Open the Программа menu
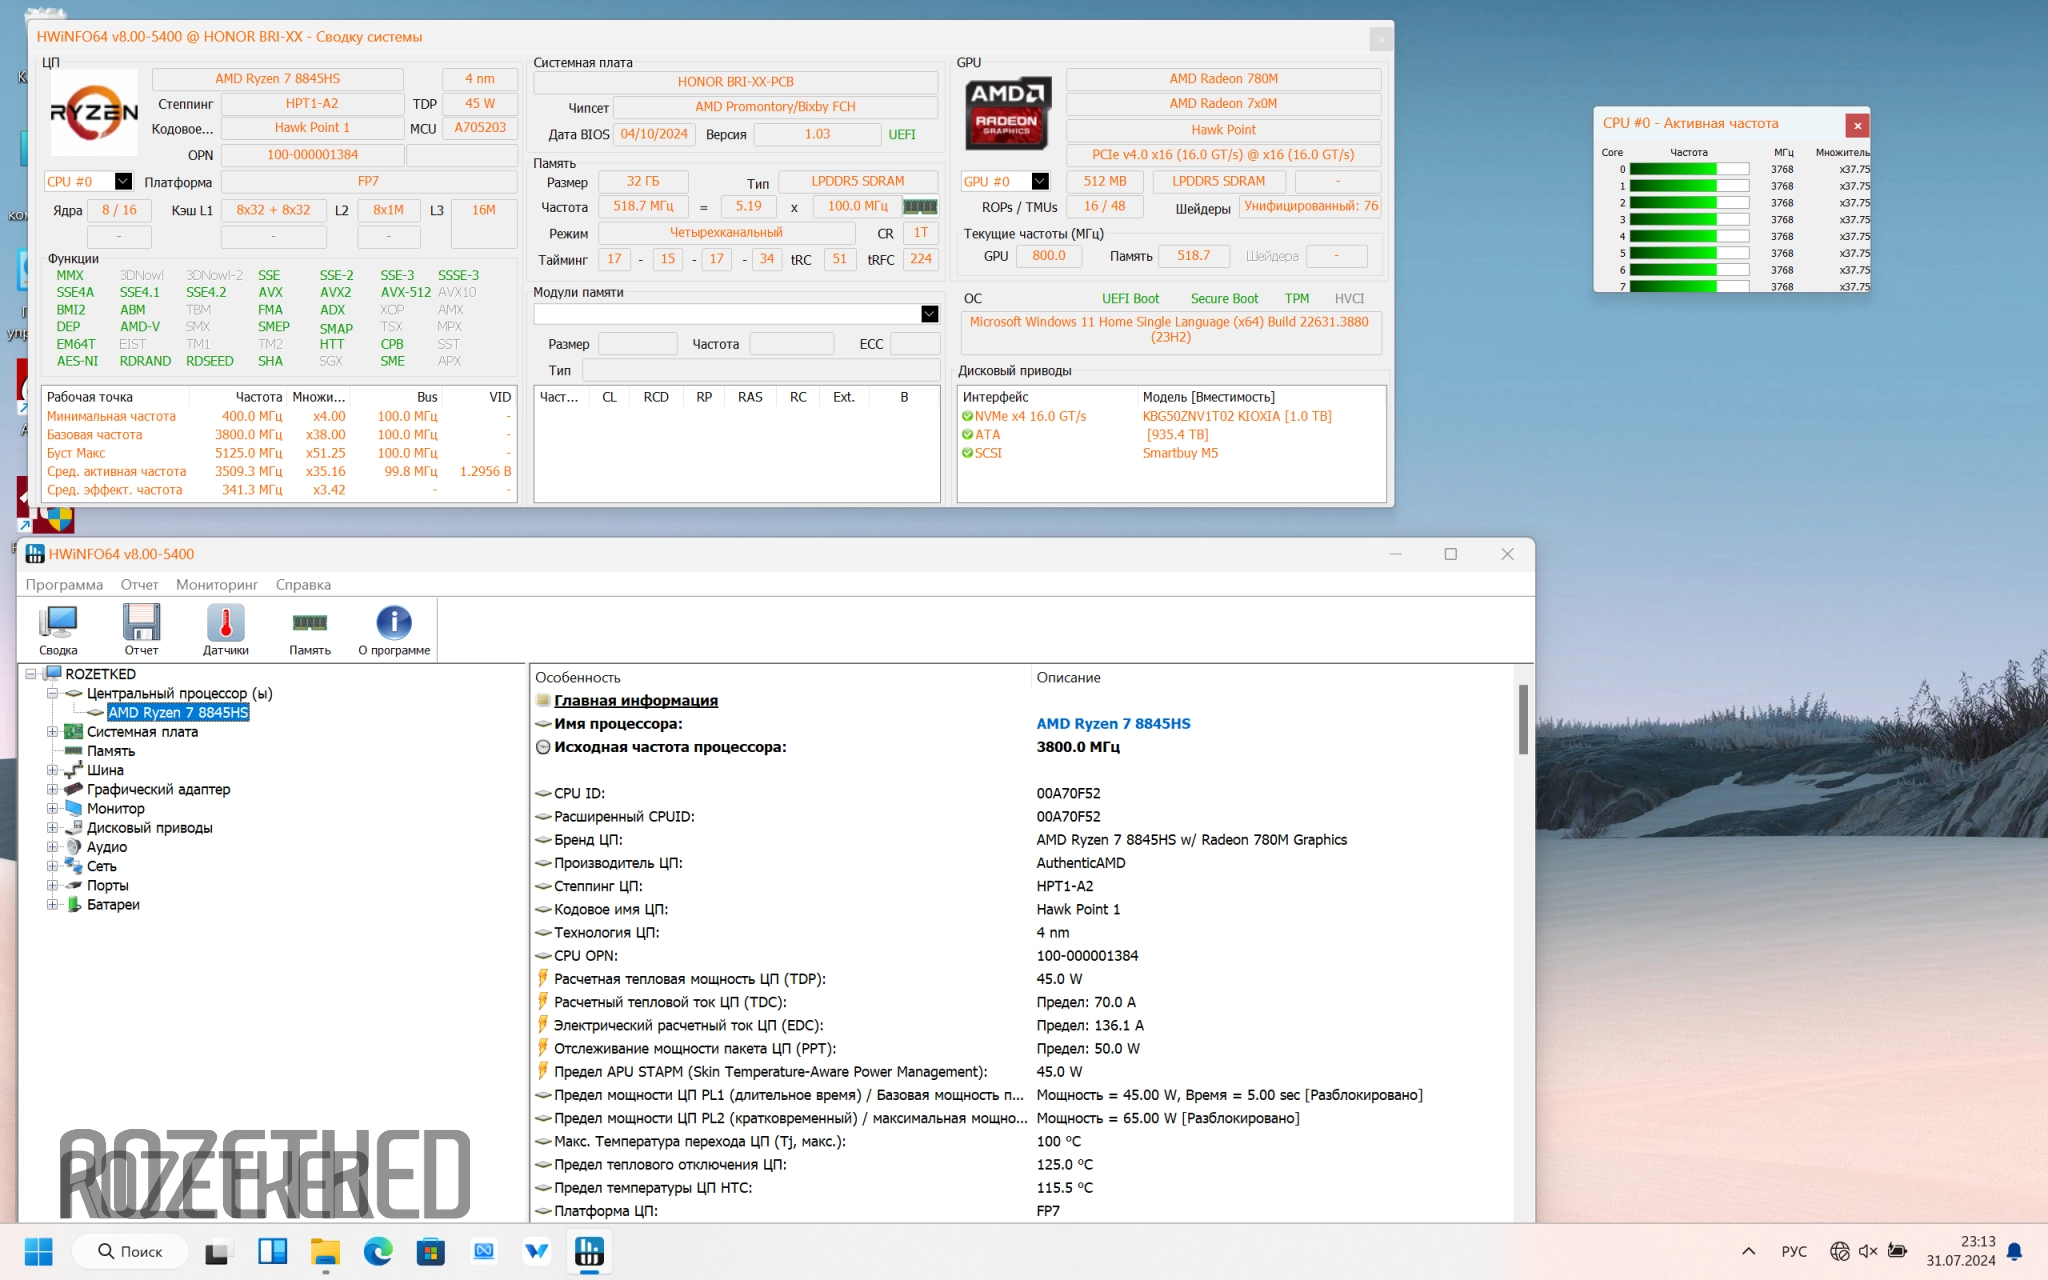This screenshot has height=1280, width=2048. tap(64, 585)
